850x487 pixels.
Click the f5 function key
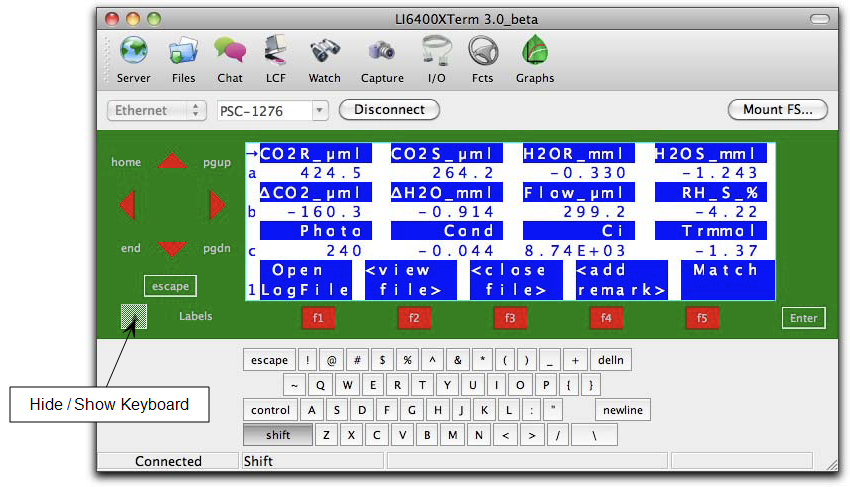click(x=702, y=318)
